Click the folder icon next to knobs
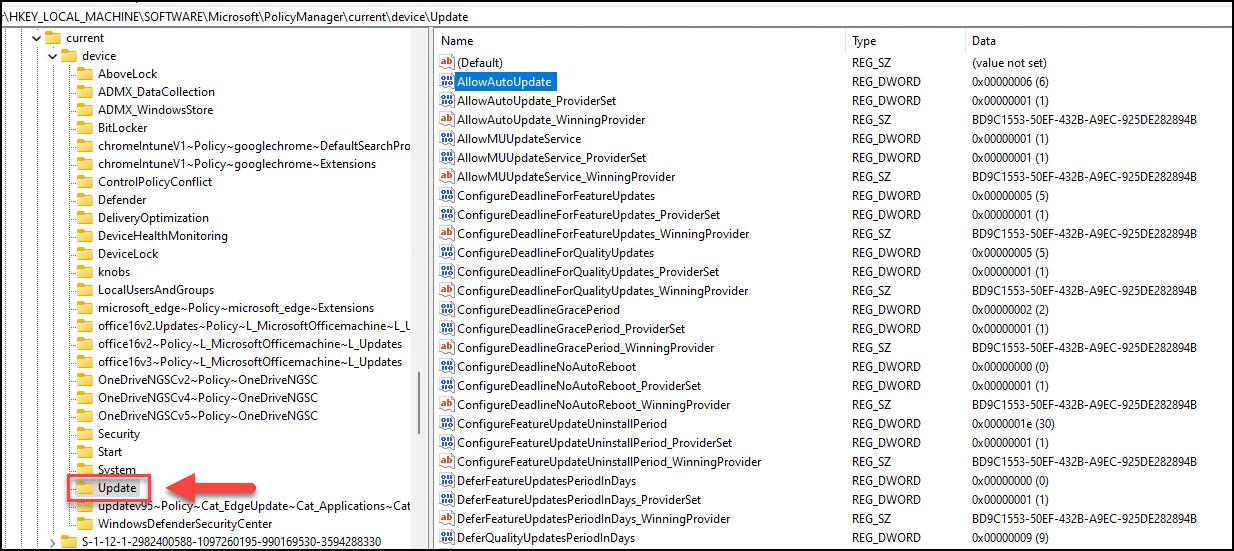The height and width of the screenshot is (551, 1234). (x=85, y=272)
